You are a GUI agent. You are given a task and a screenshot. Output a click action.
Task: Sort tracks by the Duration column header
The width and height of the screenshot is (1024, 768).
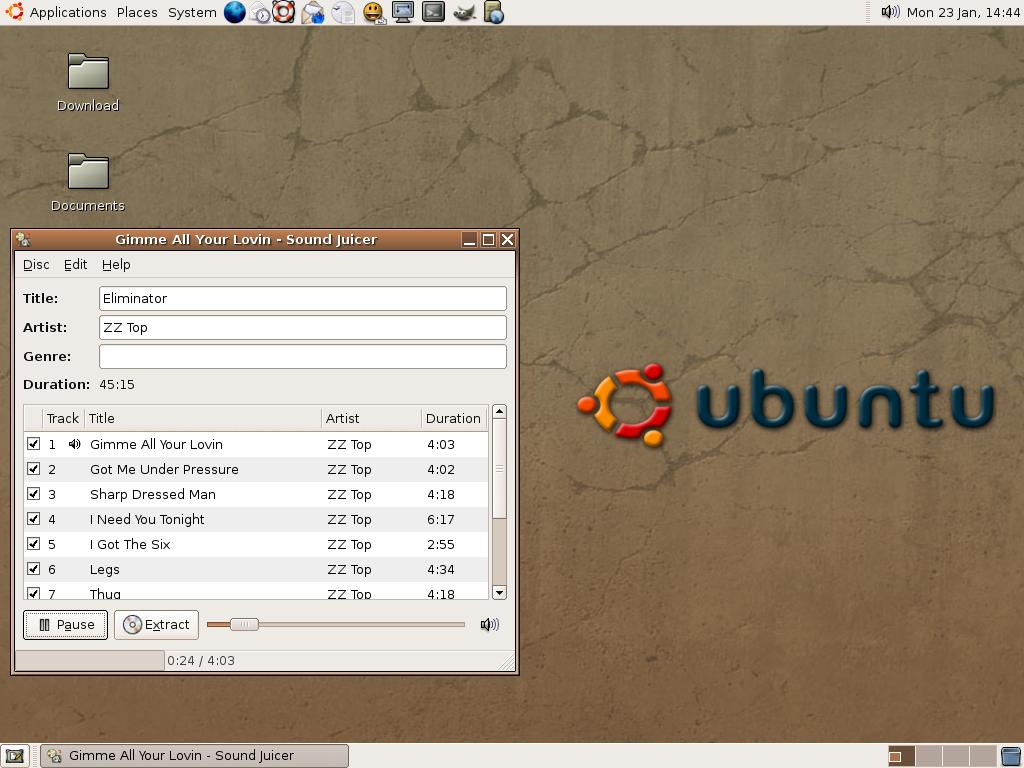(x=454, y=419)
